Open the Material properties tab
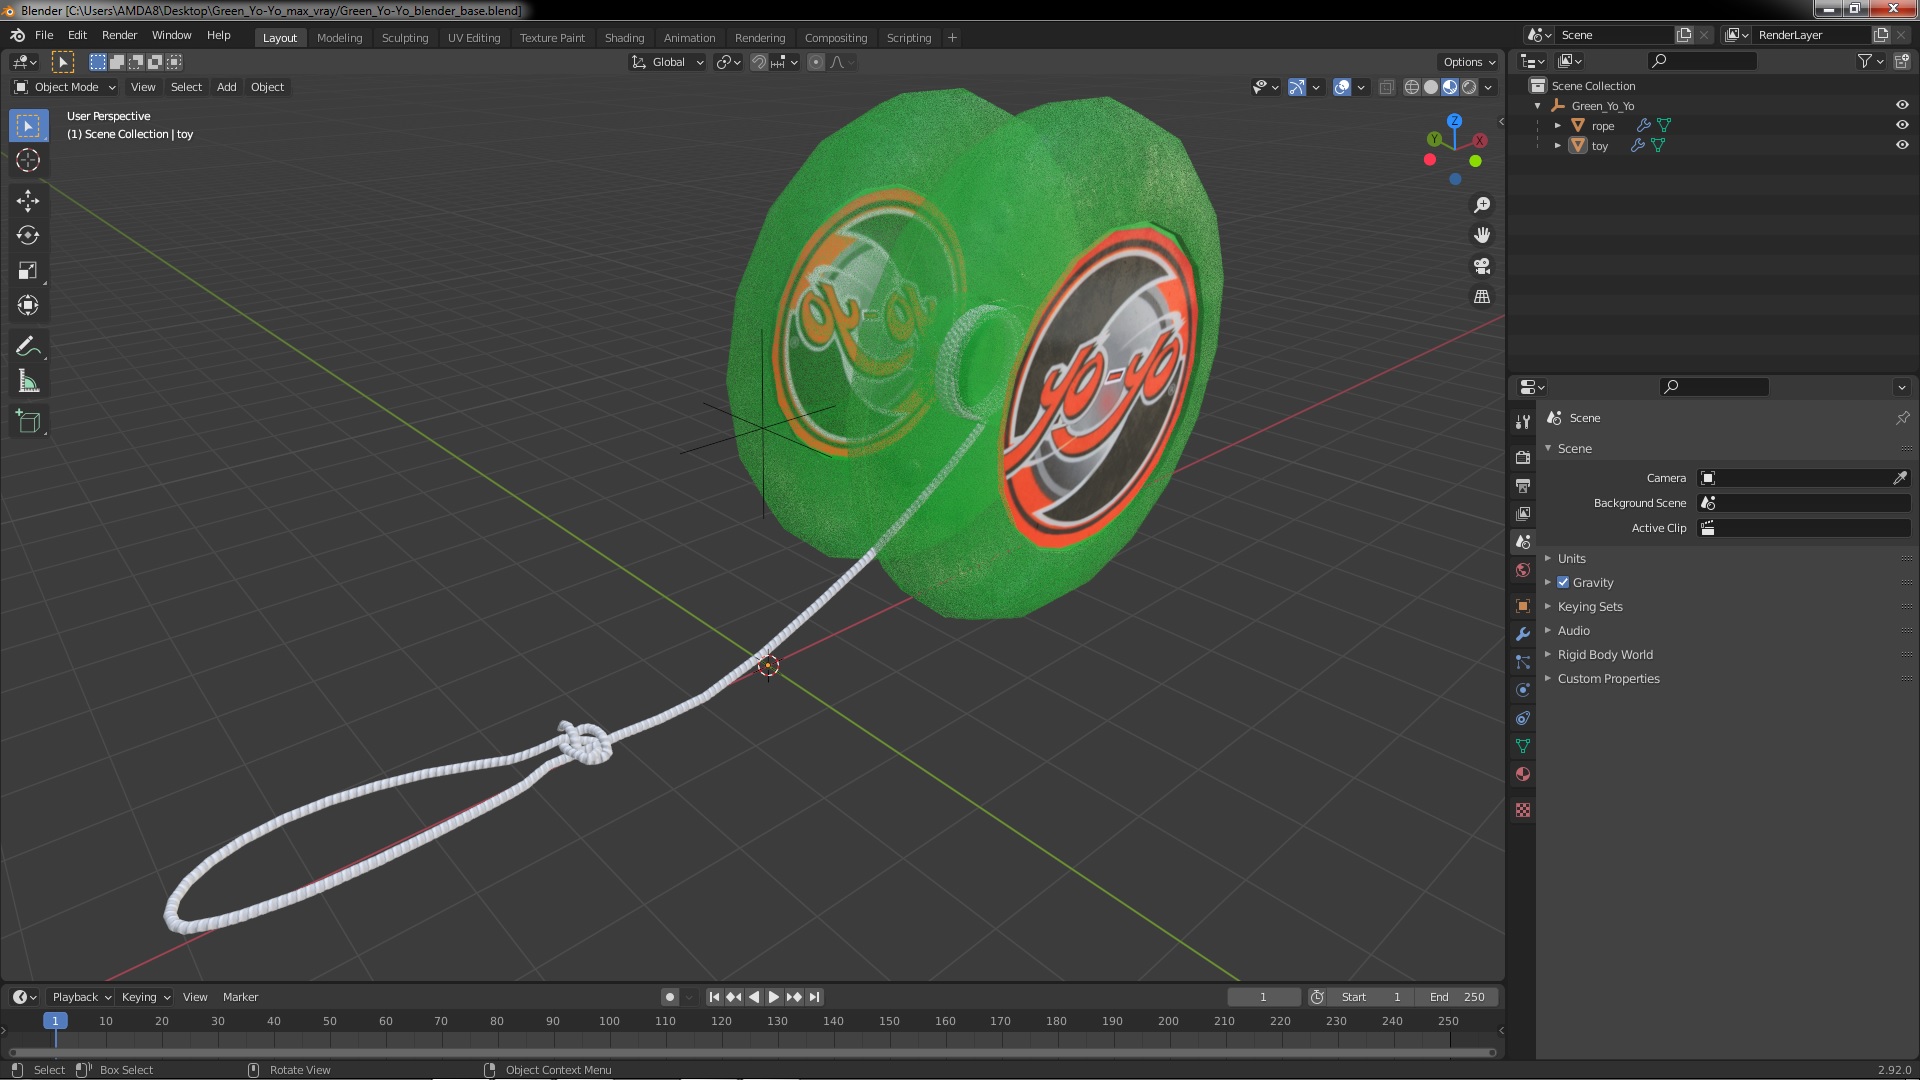The image size is (1920, 1080). coord(1523,774)
